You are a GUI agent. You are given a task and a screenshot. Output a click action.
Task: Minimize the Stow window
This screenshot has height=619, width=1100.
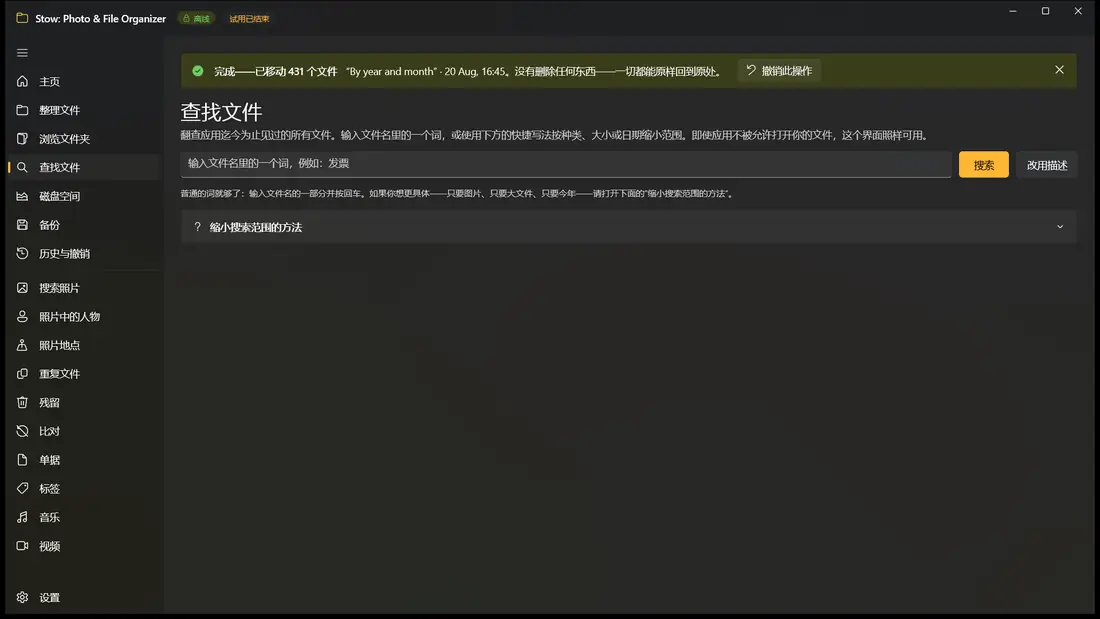1012,11
